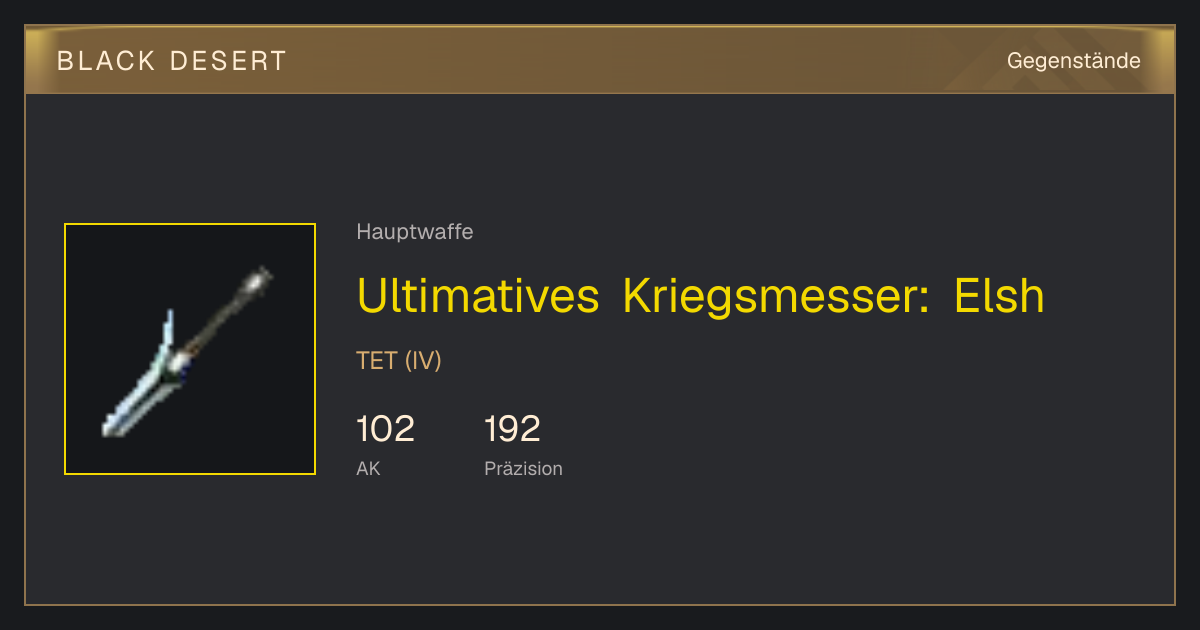Click the dark handle pommel of the knife icon
The image size is (1200, 630).
[x=263, y=276]
